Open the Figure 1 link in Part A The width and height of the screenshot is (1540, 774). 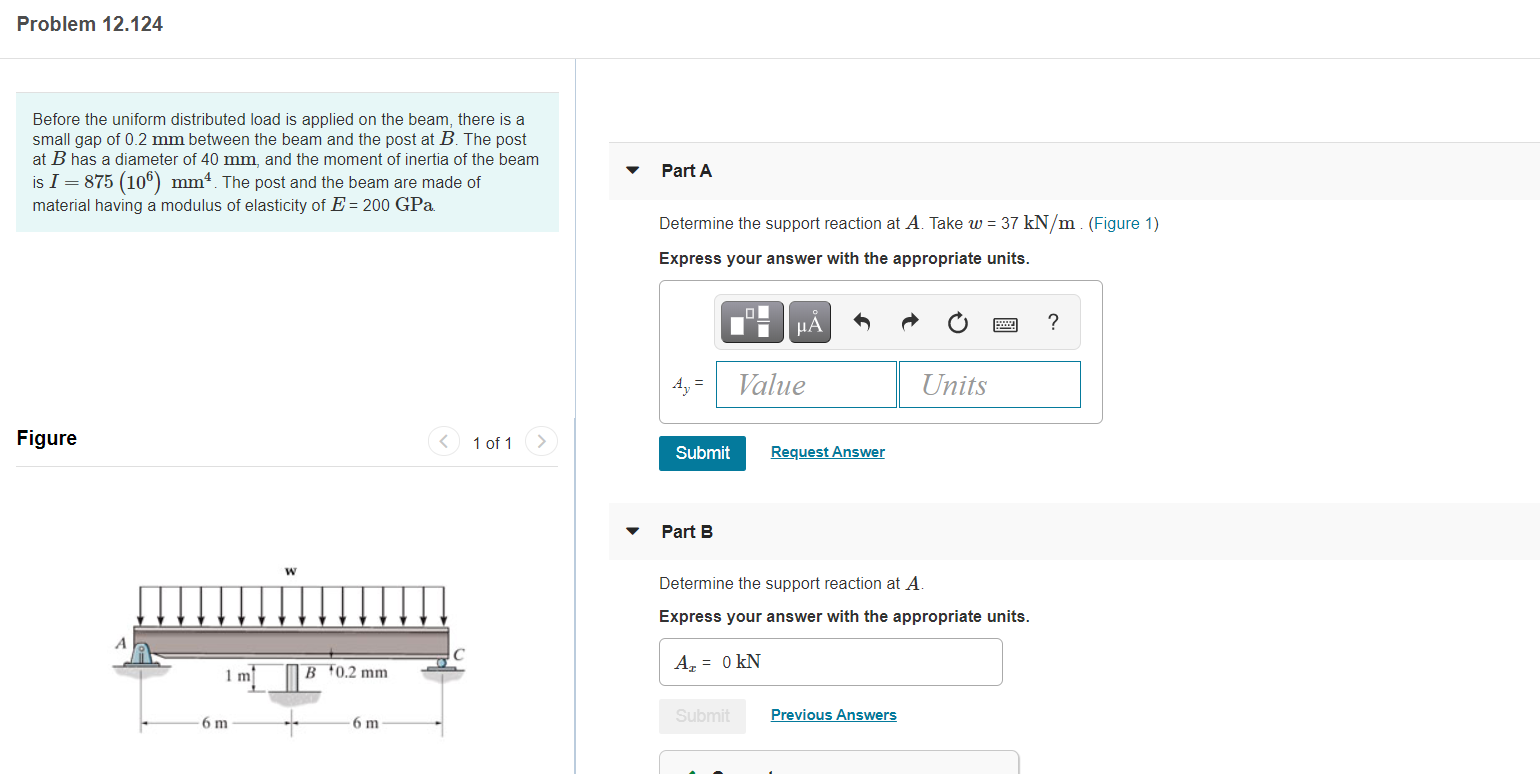1124,223
